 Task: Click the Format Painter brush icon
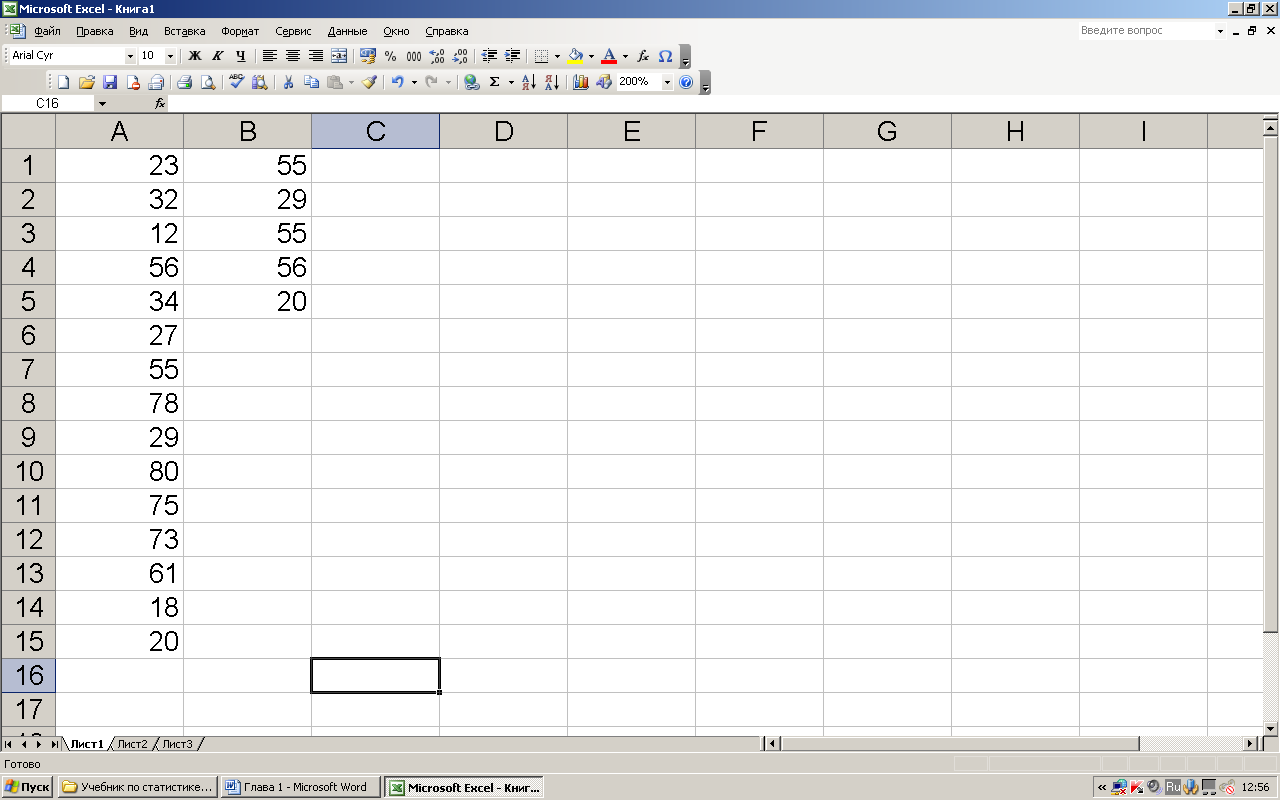[x=369, y=82]
